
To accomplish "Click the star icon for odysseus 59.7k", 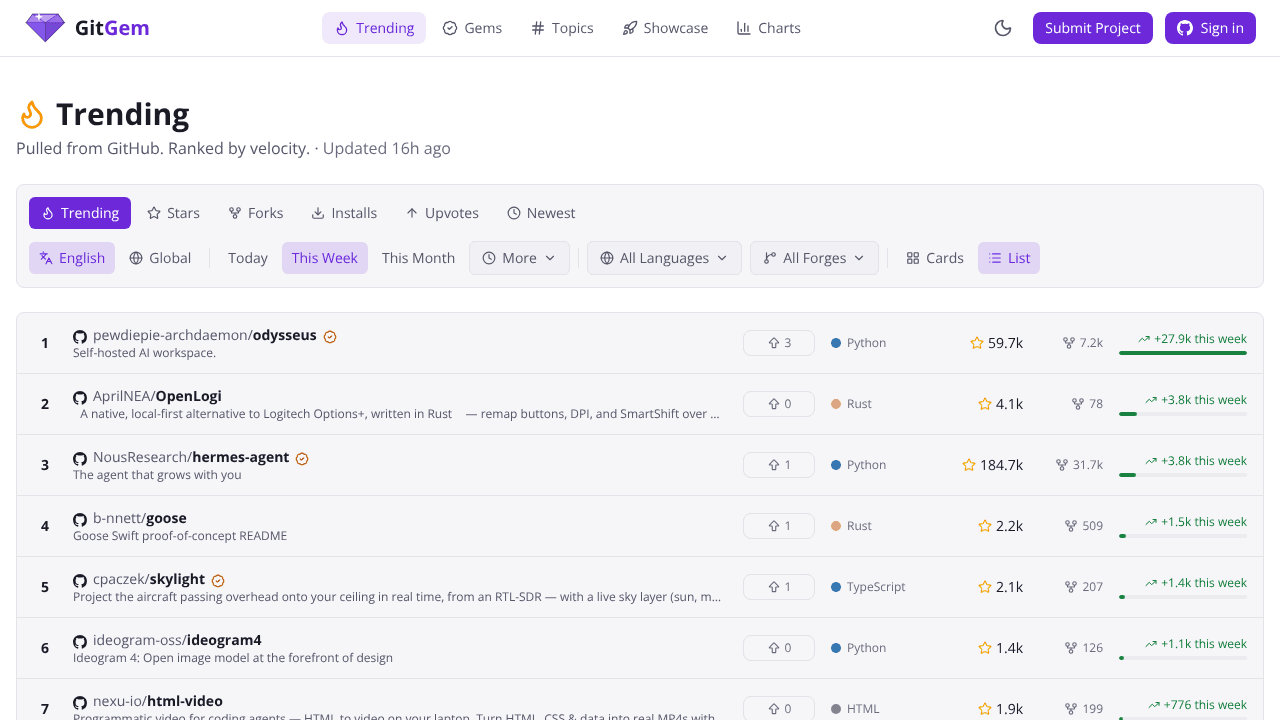I will pos(977,343).
